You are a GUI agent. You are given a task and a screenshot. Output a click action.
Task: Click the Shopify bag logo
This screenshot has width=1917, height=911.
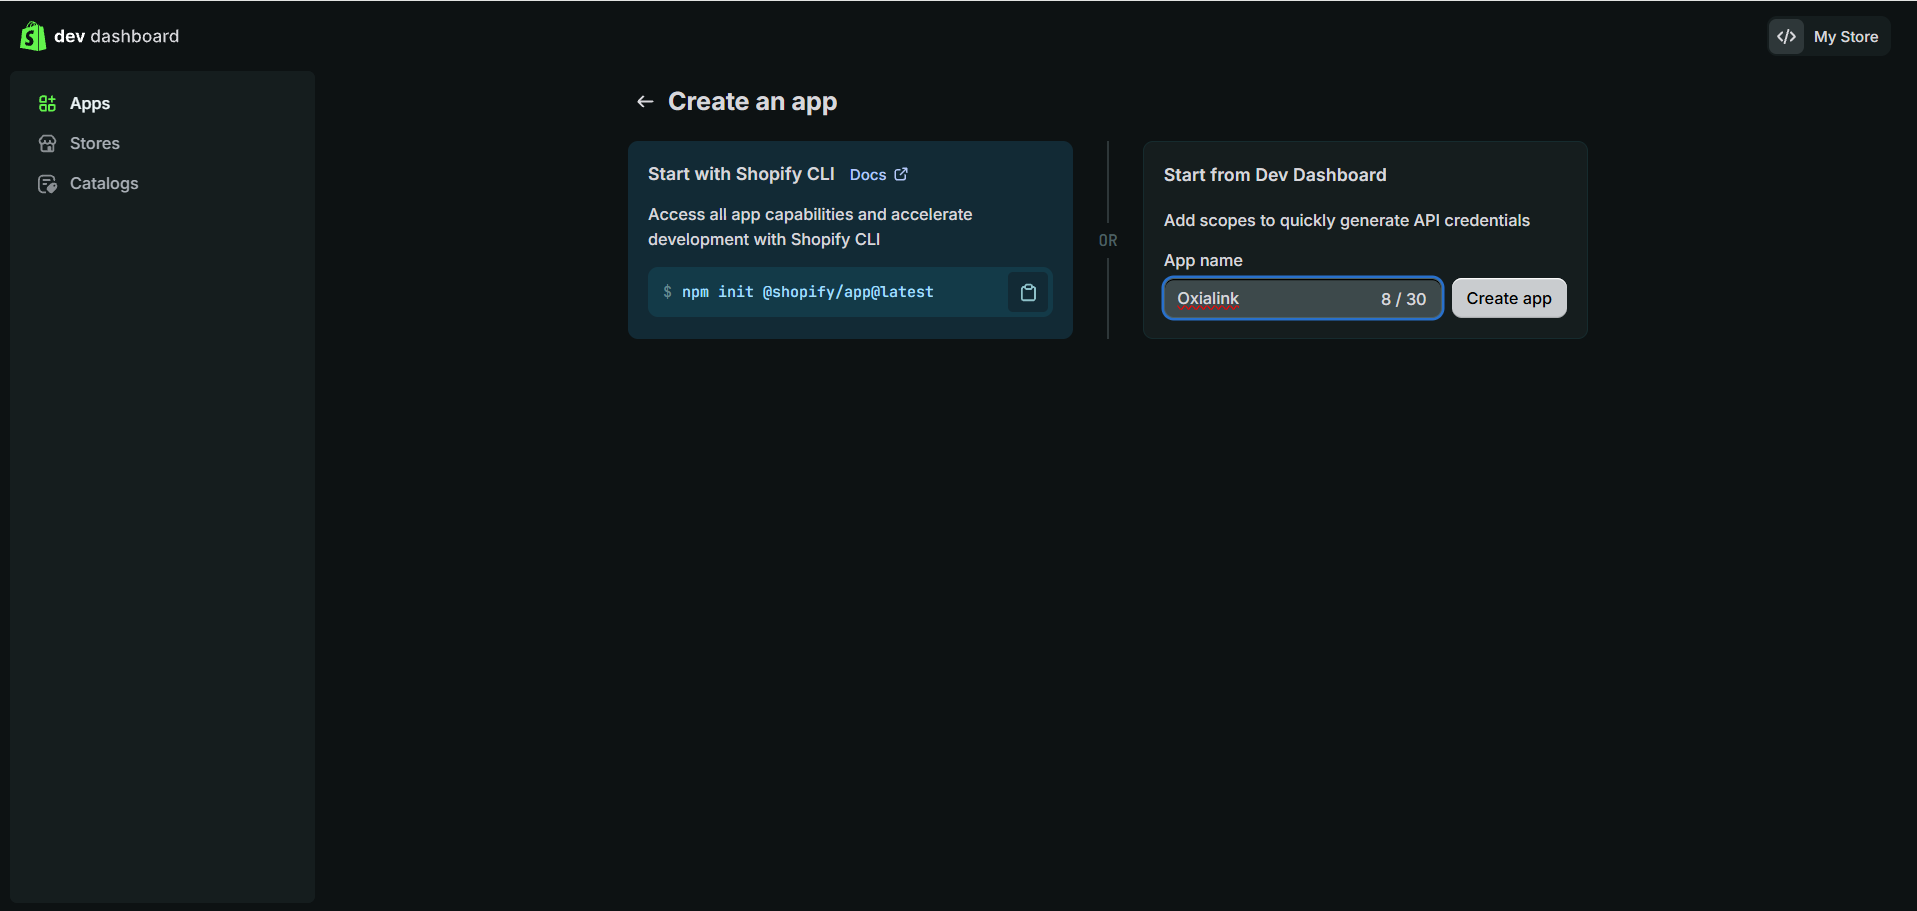click(x=32, y=36)
